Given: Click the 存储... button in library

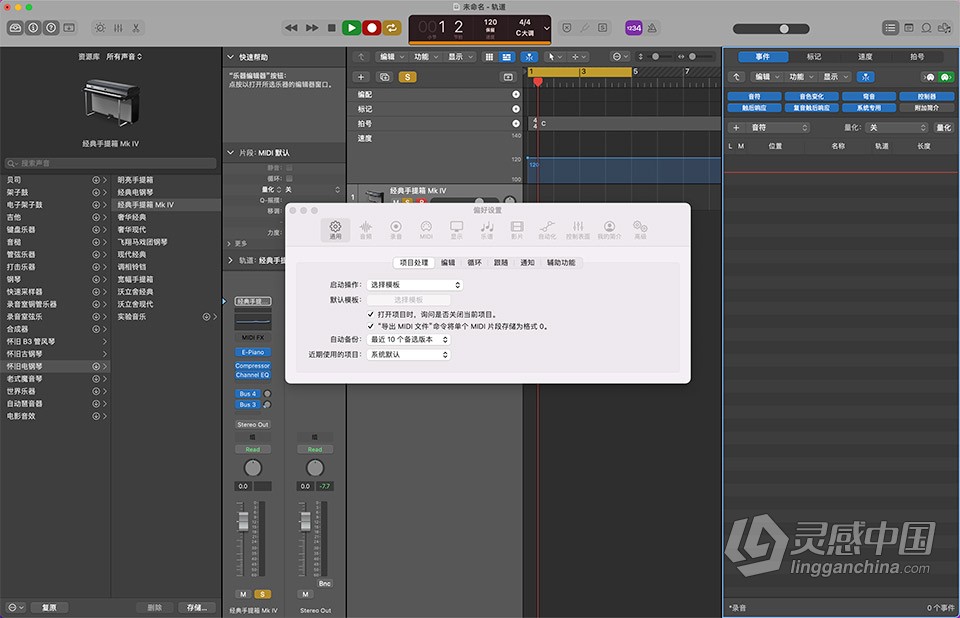Looking at the screenshot, I should point(197,608).
